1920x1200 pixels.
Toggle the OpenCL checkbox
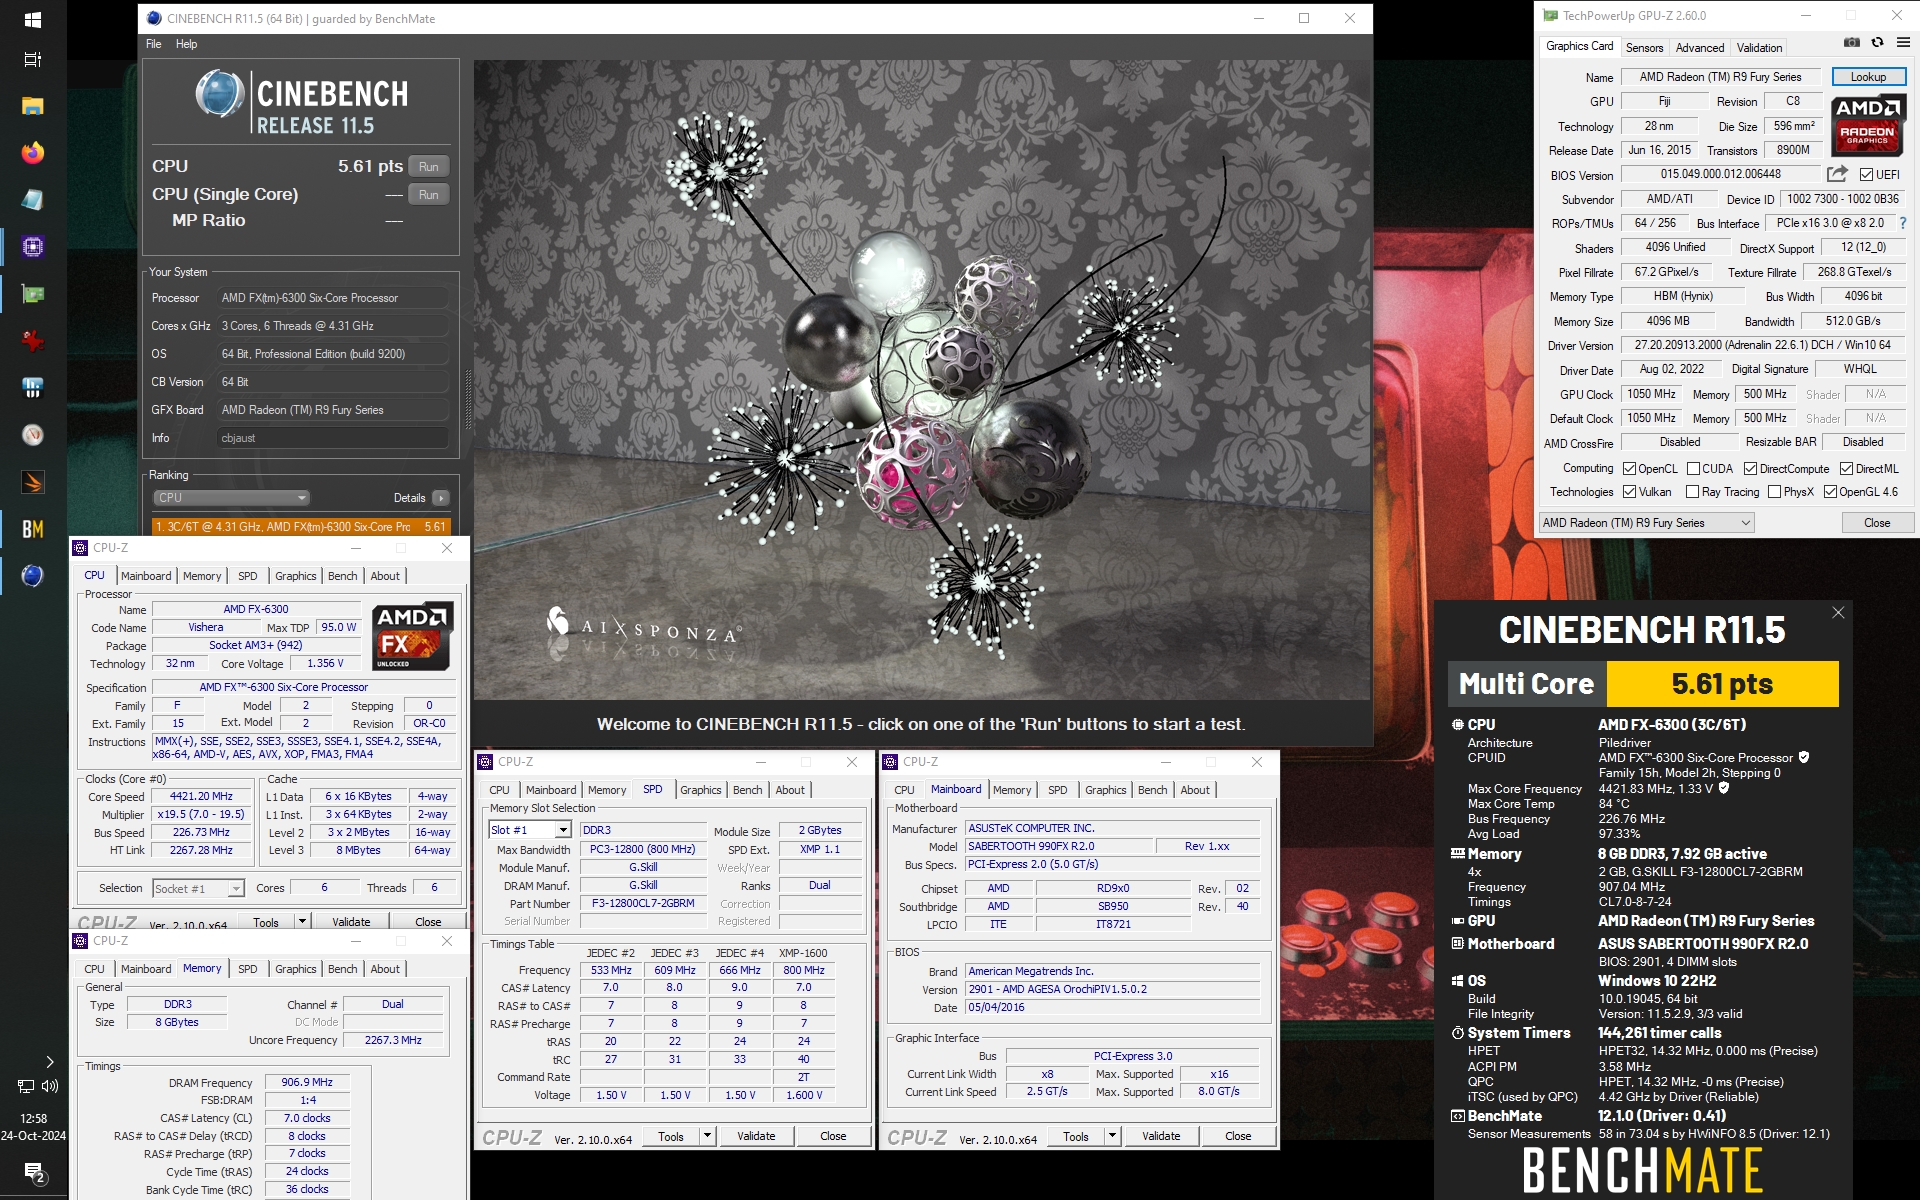(1629, 469)
